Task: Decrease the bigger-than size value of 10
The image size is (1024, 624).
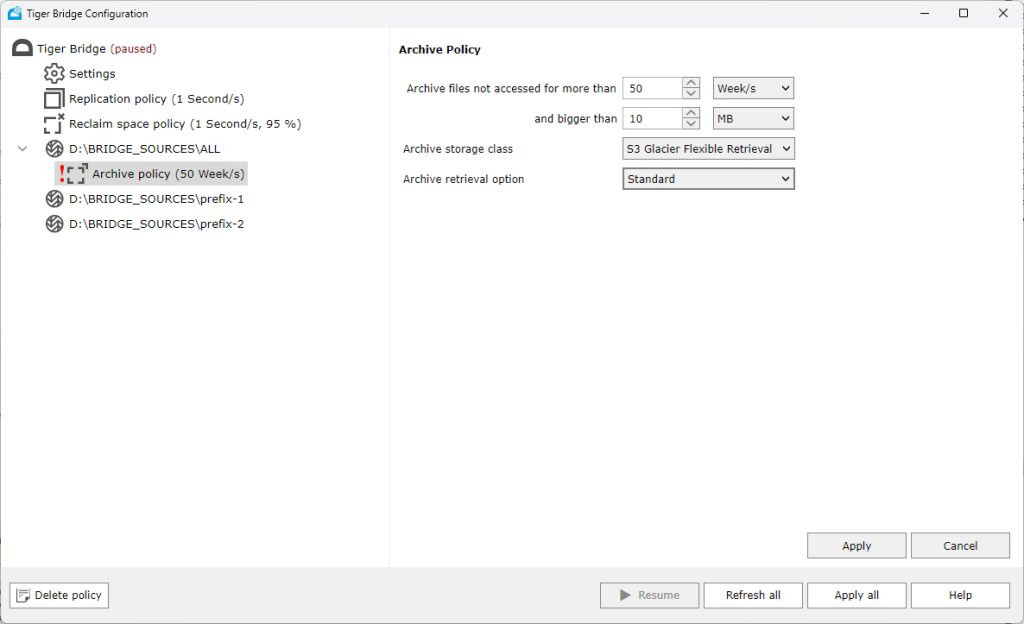Action: tap(691, 124)
